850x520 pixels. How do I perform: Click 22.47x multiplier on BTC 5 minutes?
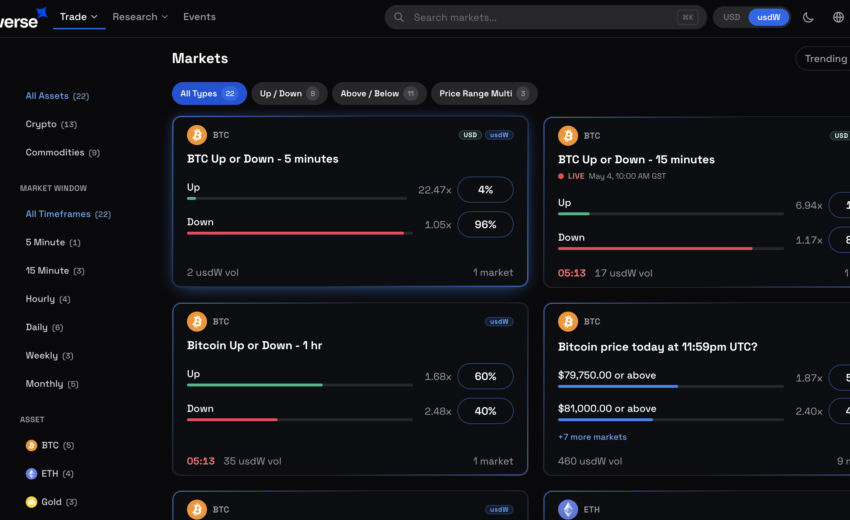pyautogui.click(x=435, y=190)
